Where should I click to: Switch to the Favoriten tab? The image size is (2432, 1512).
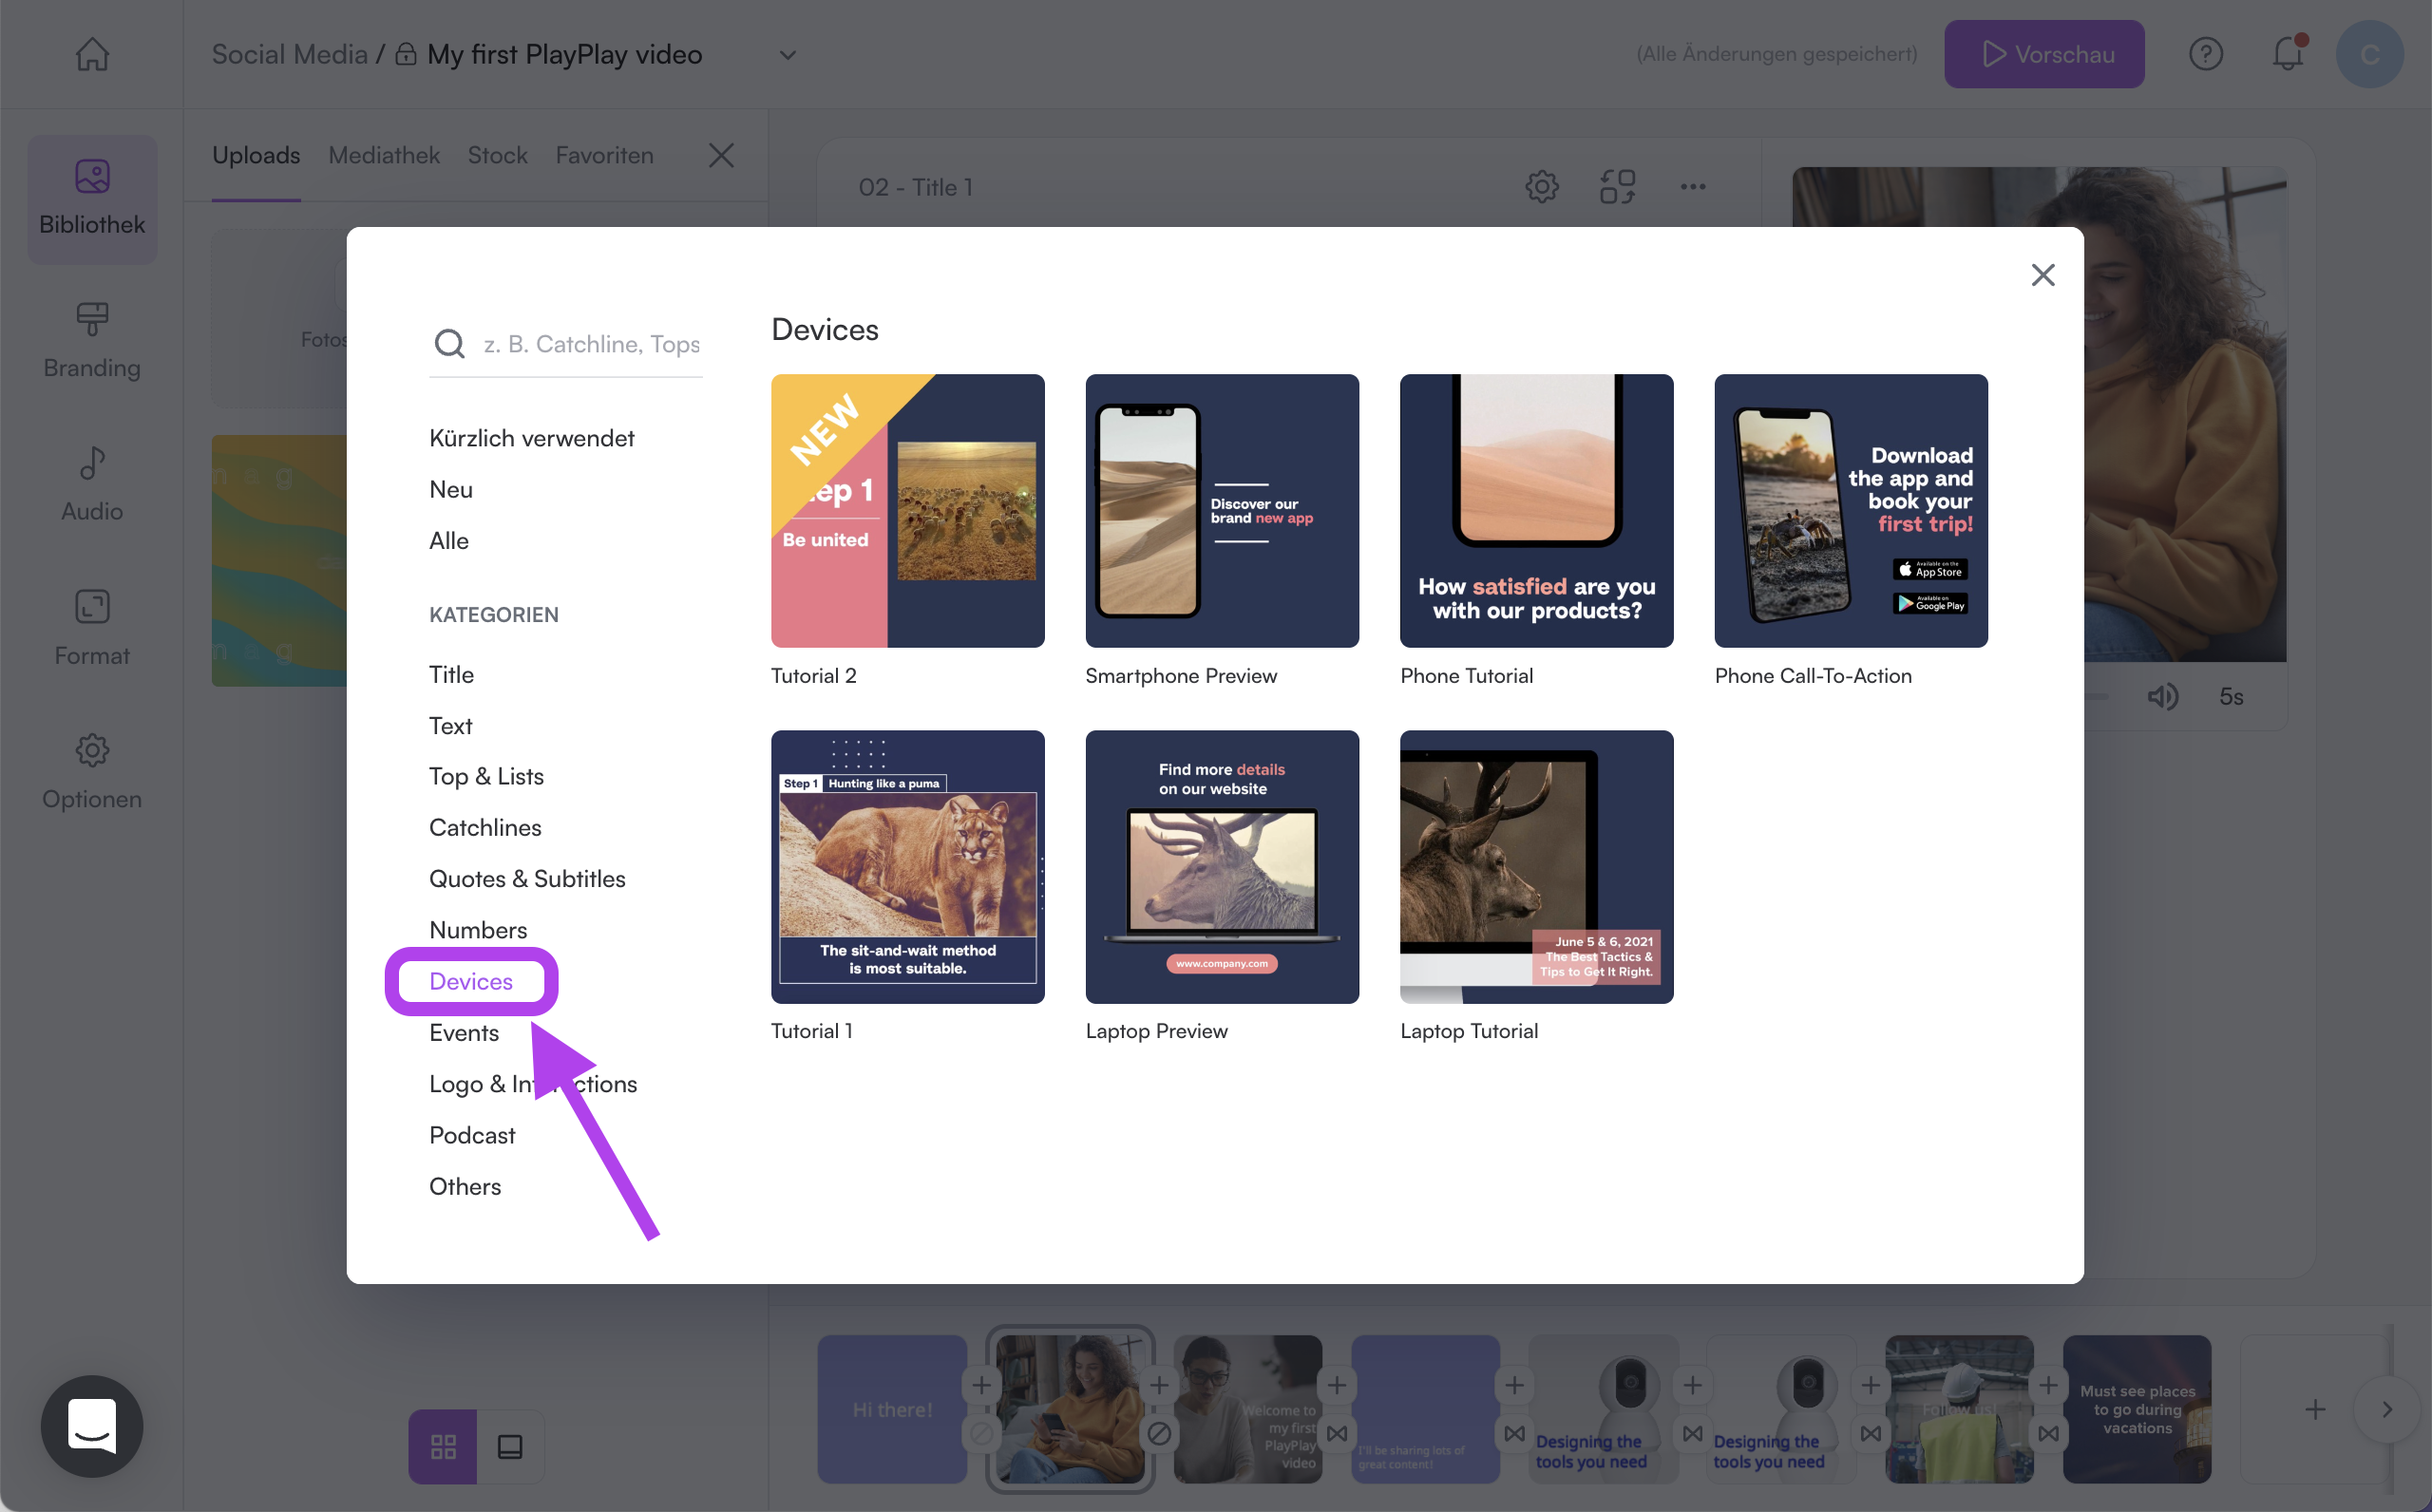pyautogui.click(x=604, y=155)
